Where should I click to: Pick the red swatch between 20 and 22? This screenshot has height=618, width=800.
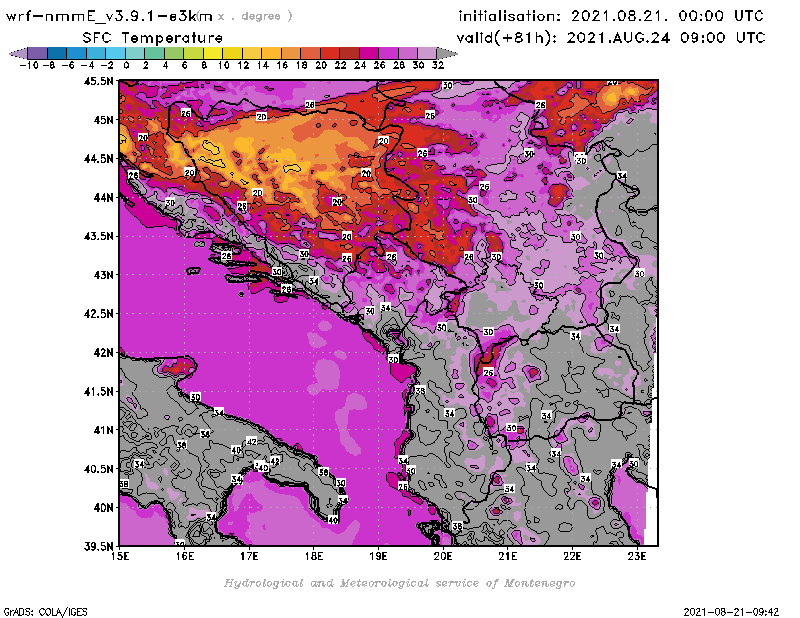[330, 53]
